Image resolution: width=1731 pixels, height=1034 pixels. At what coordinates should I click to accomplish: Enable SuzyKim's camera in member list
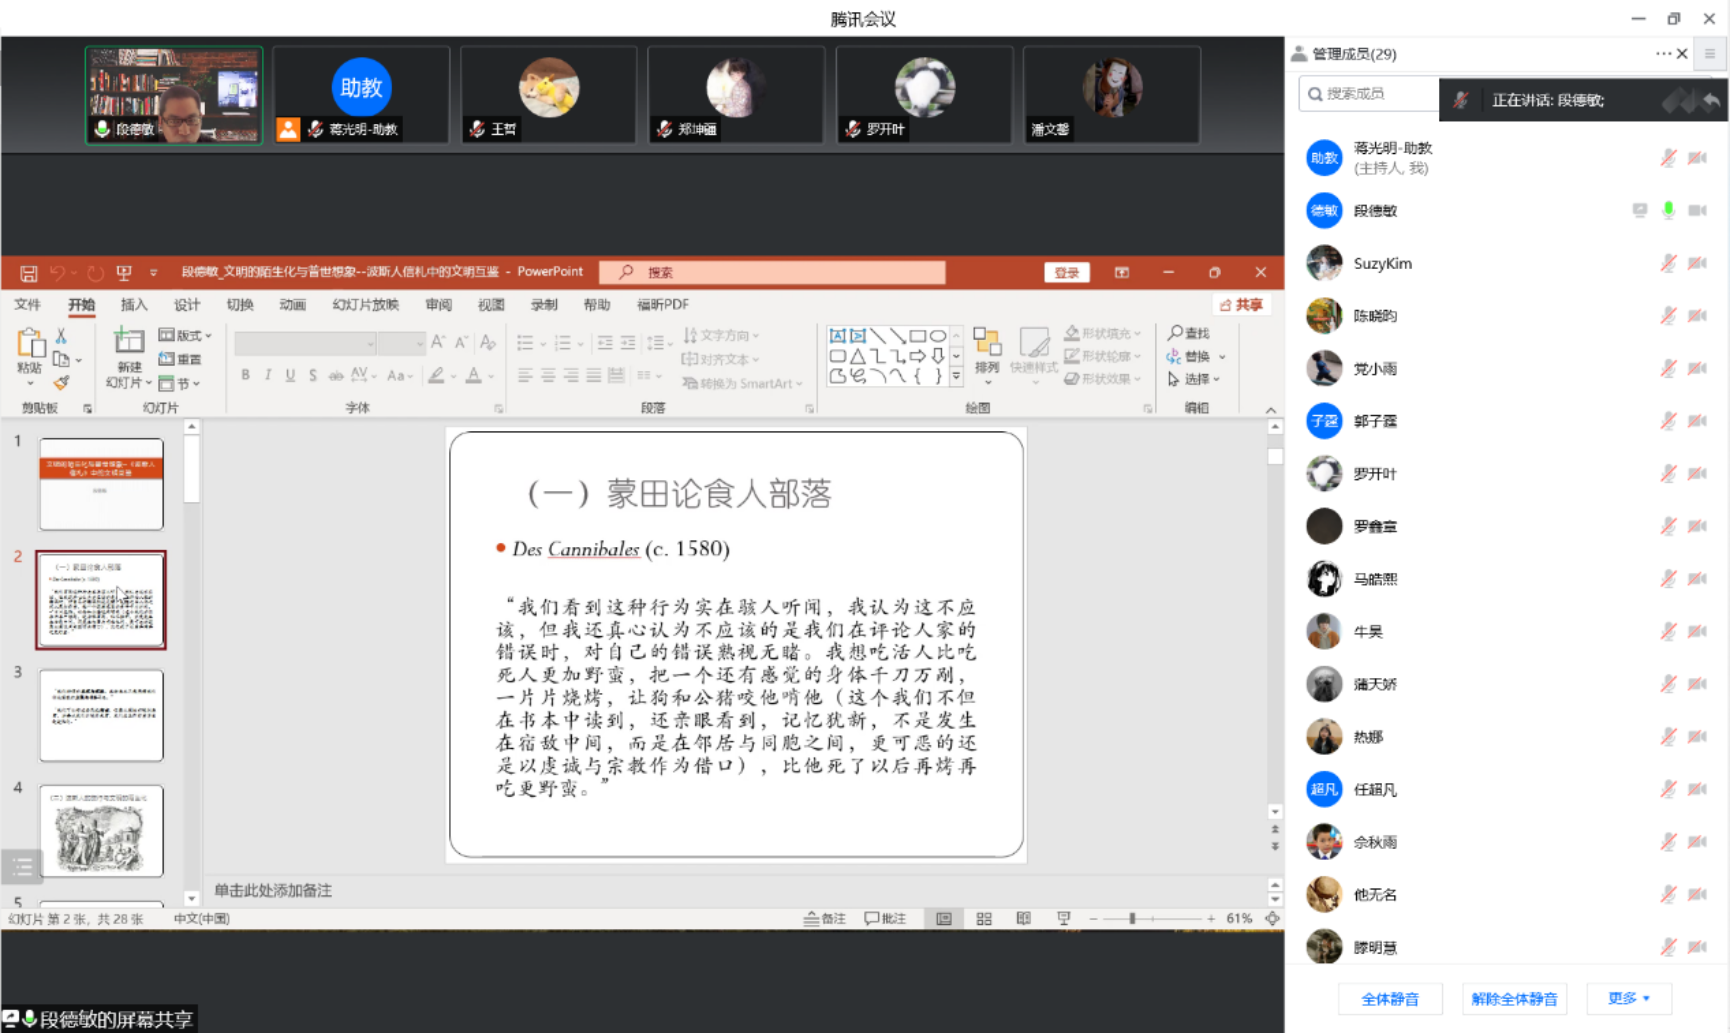point(1696,263)
